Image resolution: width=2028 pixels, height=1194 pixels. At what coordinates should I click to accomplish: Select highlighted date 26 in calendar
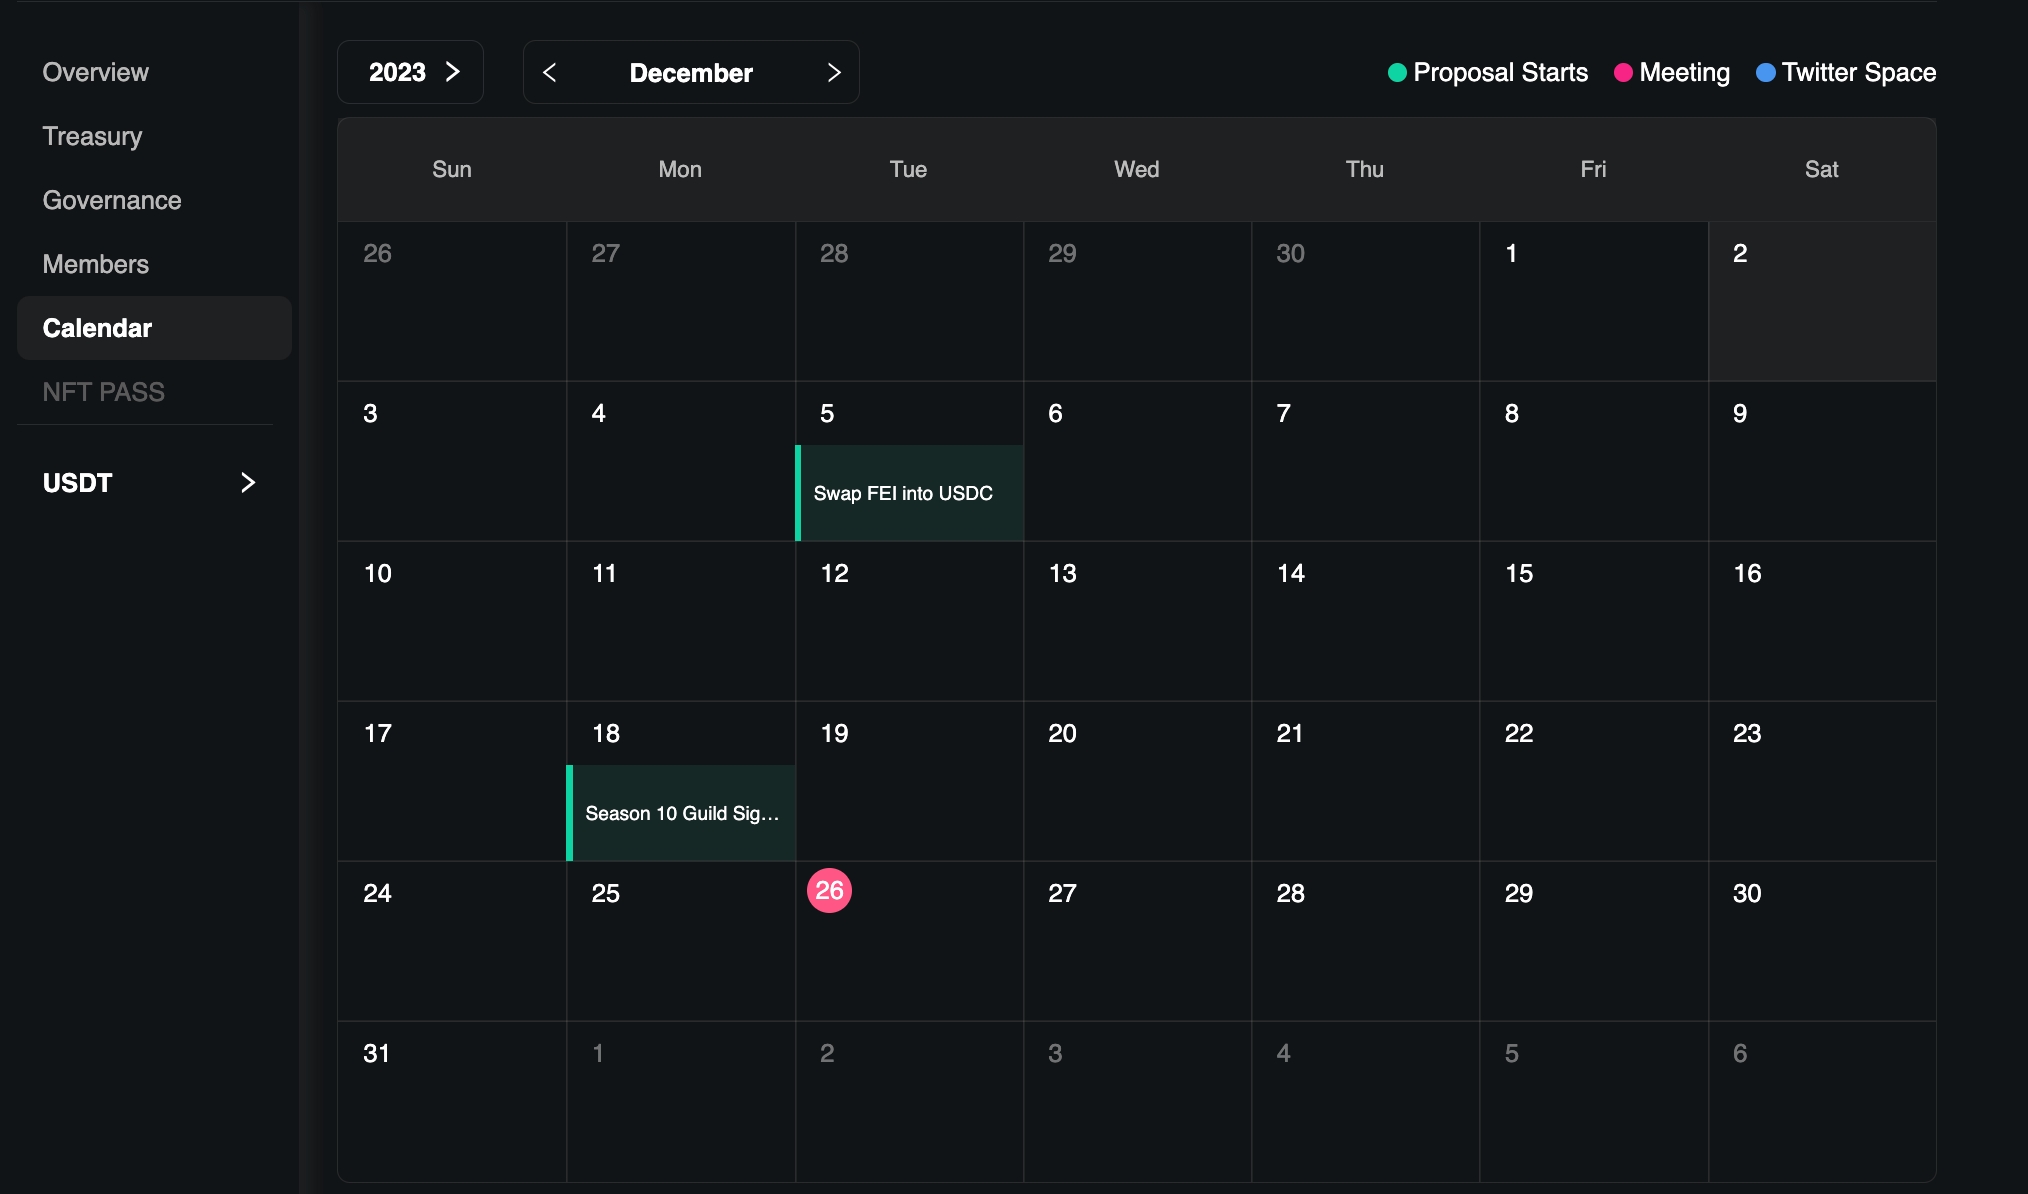(829, 890)
